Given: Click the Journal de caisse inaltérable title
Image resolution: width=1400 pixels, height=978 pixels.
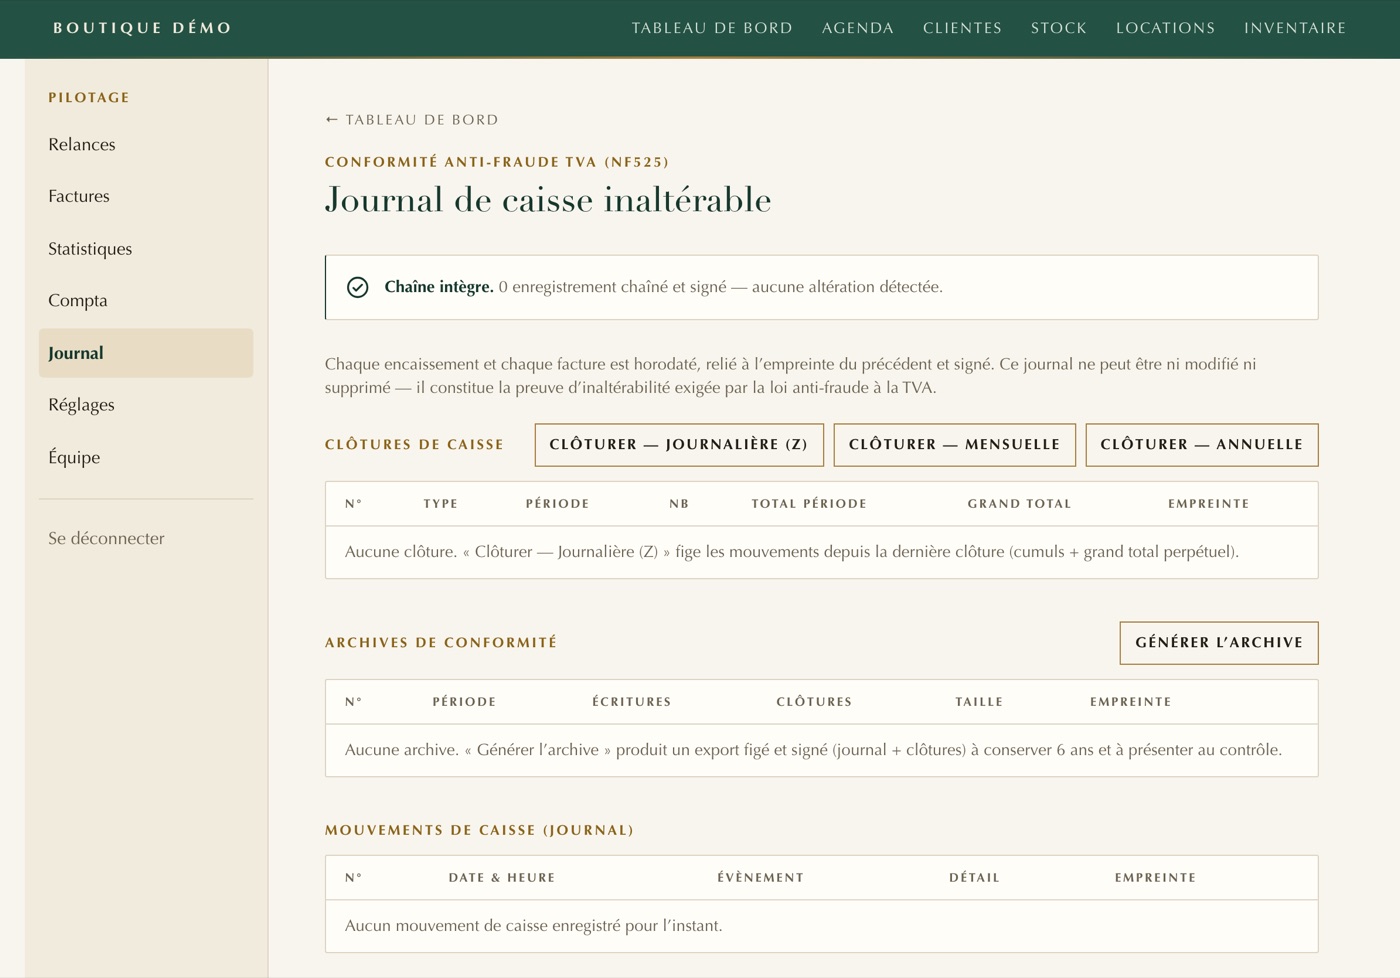Looking at the screenshot, I should tap(548, 200).
